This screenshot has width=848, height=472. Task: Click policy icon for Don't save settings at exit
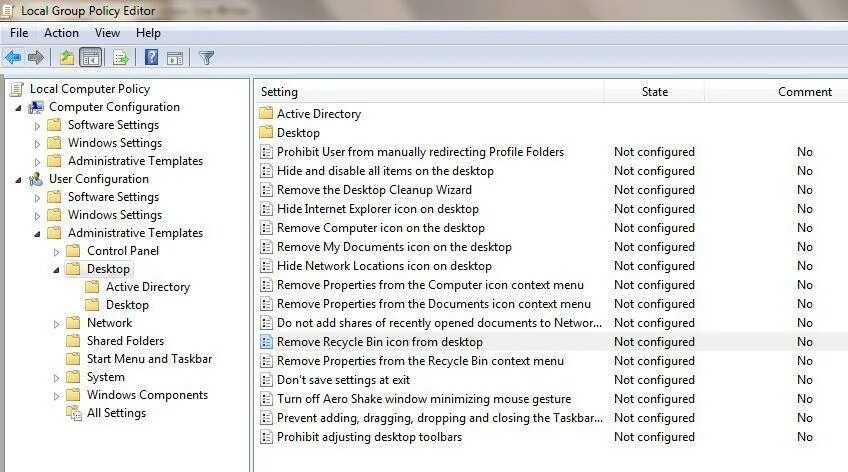(266, 380)
